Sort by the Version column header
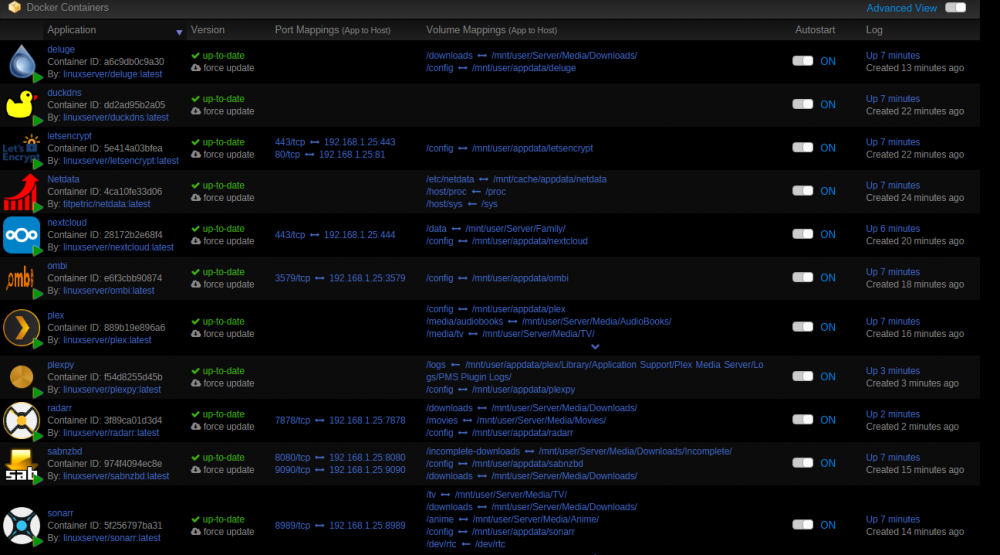Image resolution: width=1000 pixels, height=555 pixels. (207, 30)
